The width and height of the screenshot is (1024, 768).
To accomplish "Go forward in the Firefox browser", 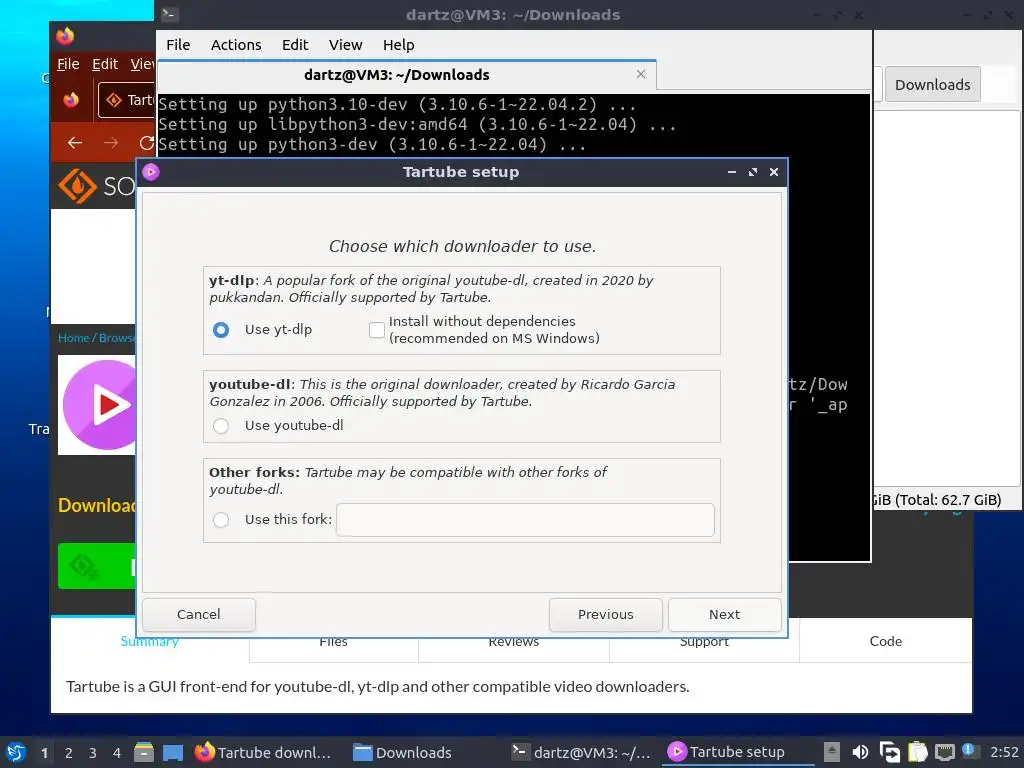I will [111, 142].
